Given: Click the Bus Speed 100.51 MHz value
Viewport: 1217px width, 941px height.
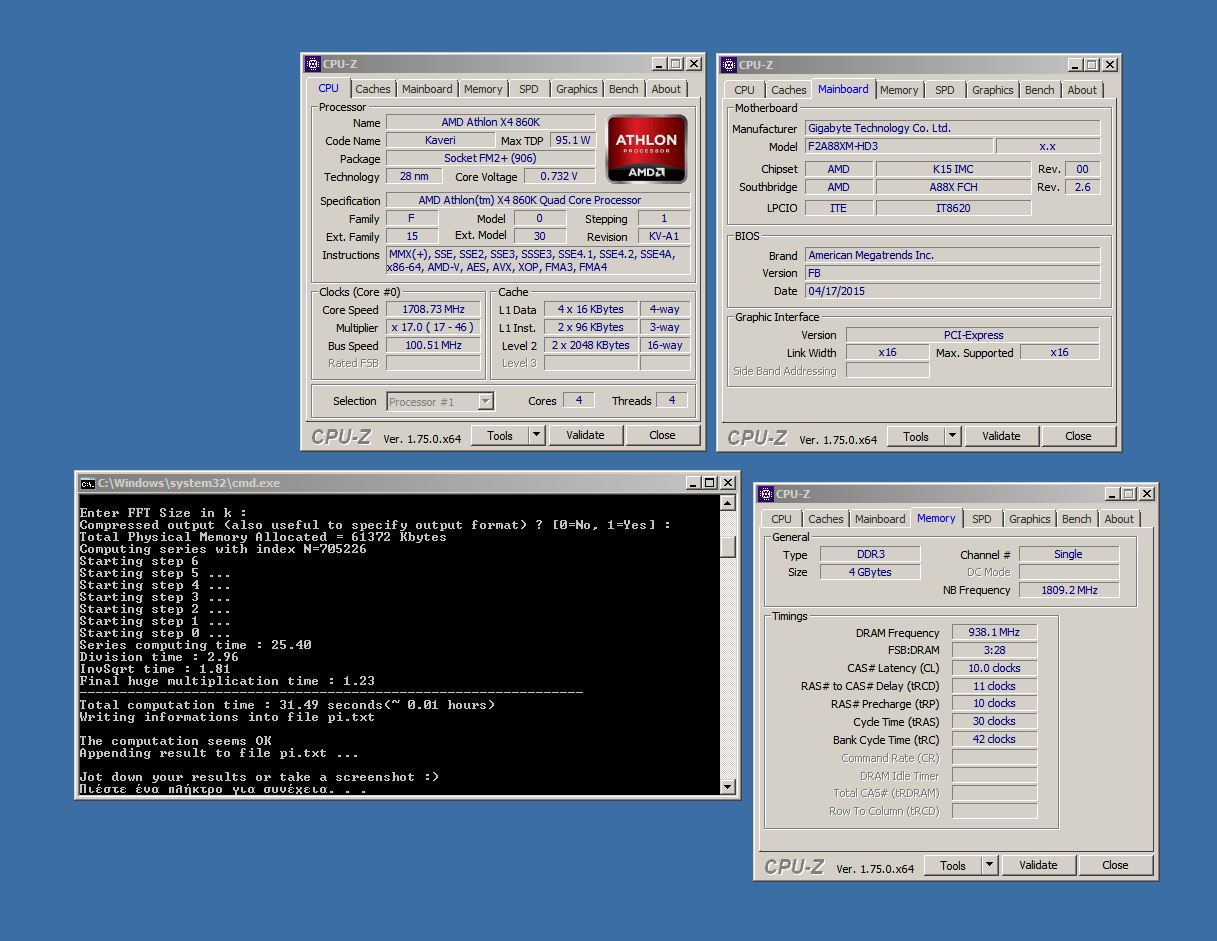Looking at the screenshot, I should pos(433,345).
